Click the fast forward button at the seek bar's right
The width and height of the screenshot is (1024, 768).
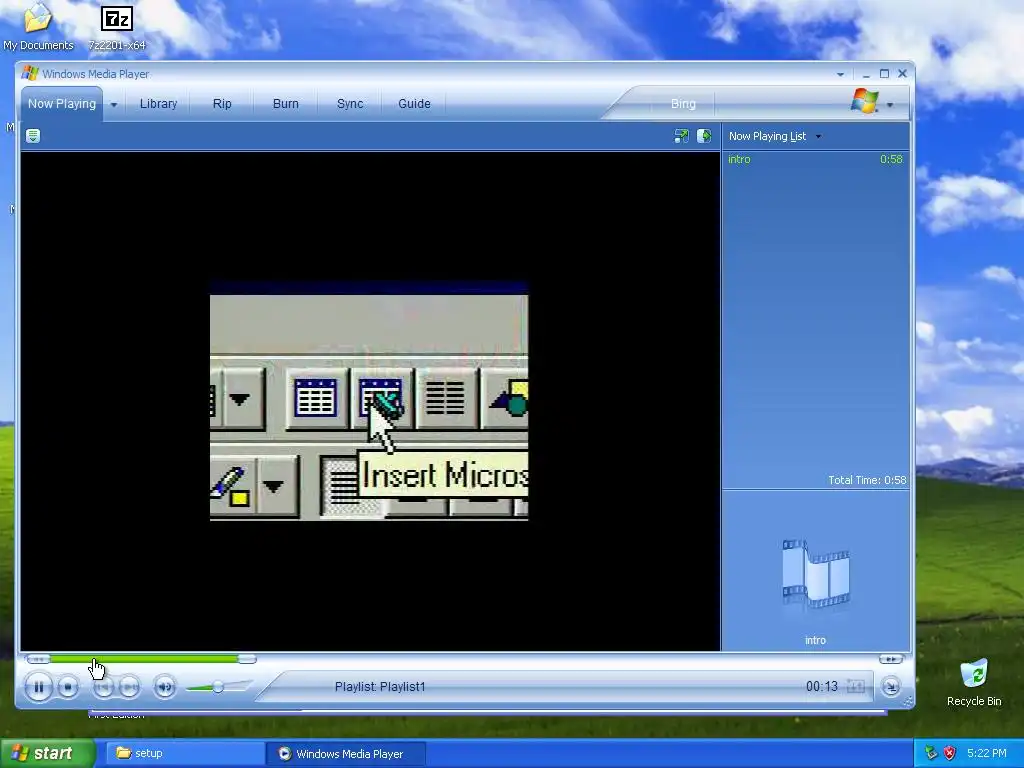coord(891,659)
